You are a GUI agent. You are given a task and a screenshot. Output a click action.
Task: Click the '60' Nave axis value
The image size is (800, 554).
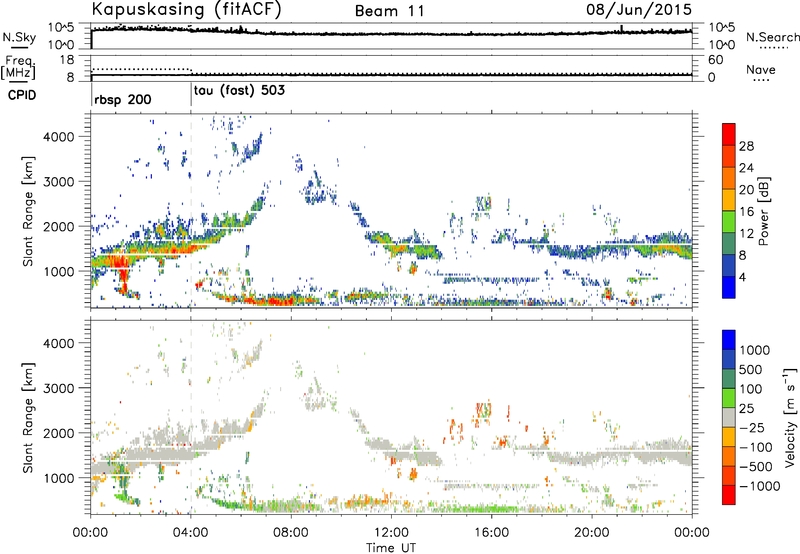(x=715, y=60)
